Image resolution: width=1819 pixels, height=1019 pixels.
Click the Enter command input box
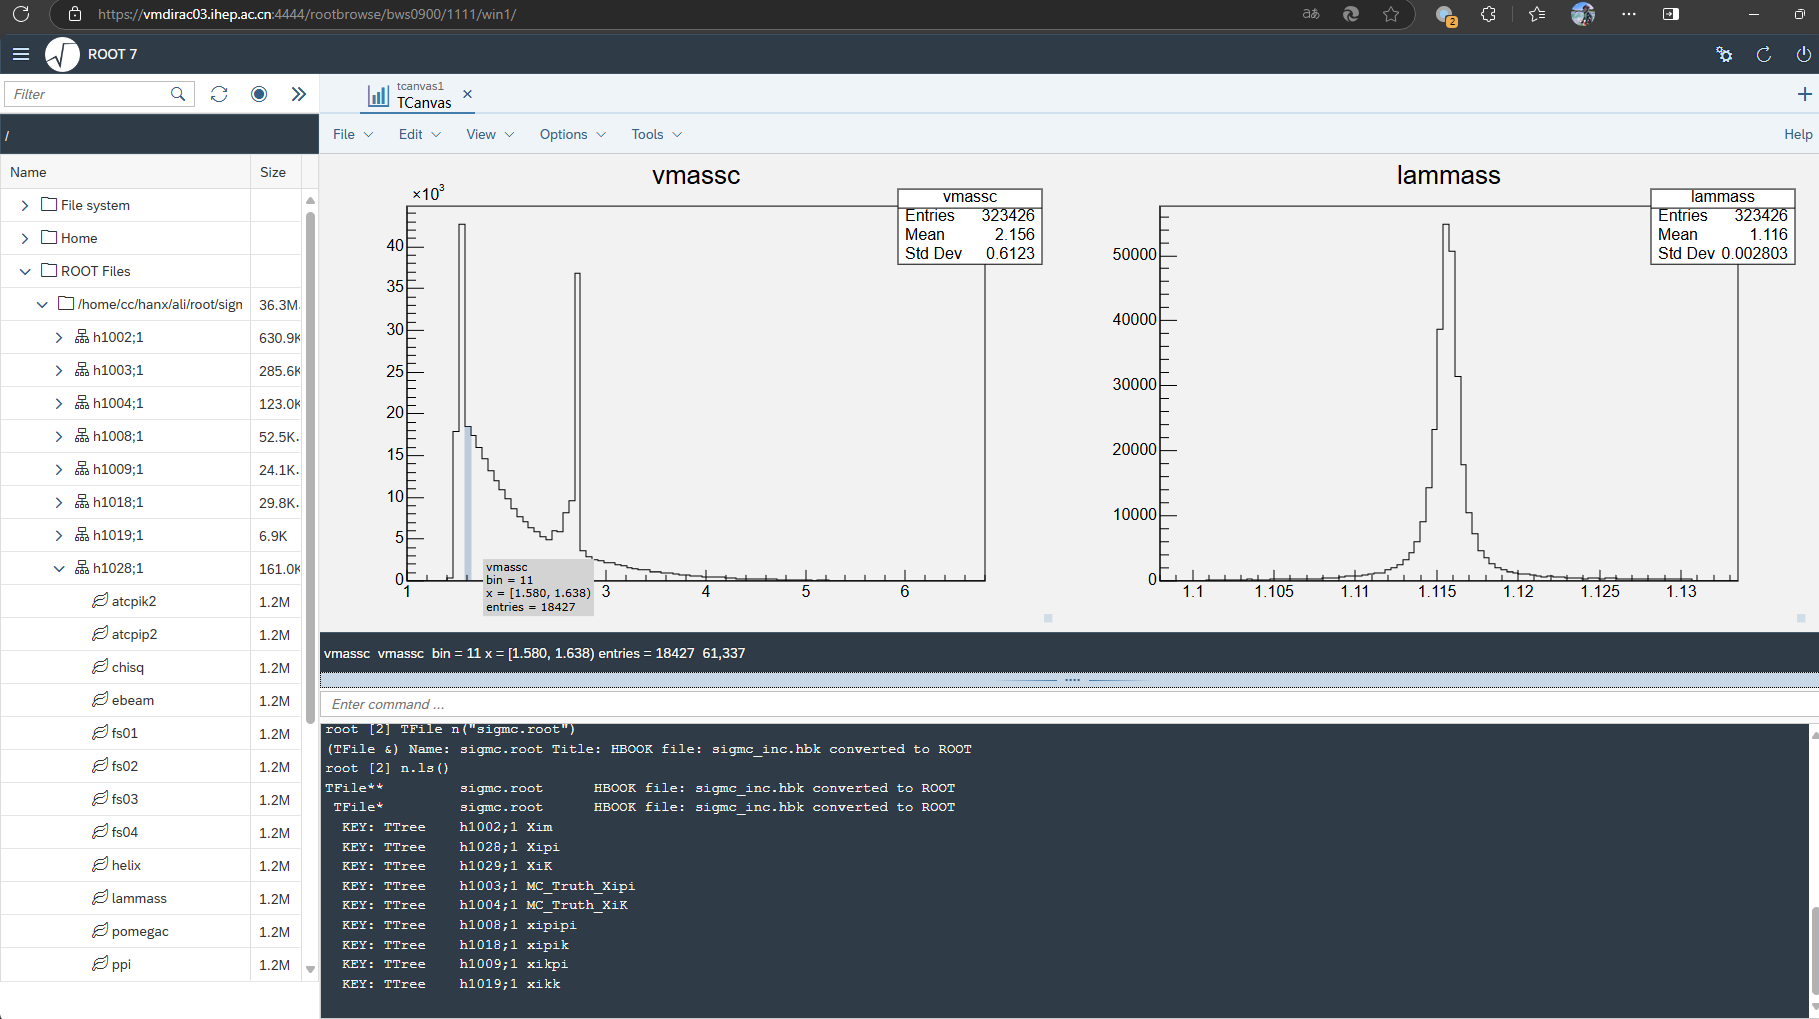click(1068, 704)
